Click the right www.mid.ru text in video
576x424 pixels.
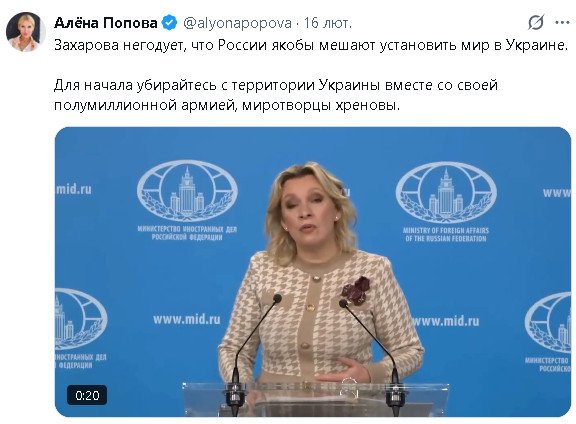pos(446,321)
